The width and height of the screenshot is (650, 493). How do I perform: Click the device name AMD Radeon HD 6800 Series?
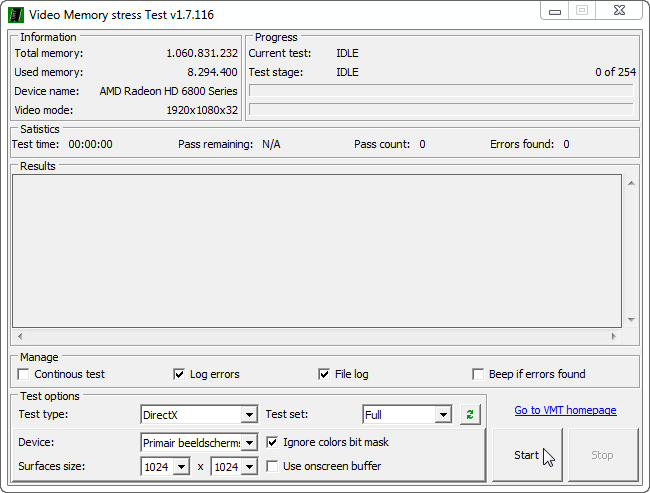point(168,91)
